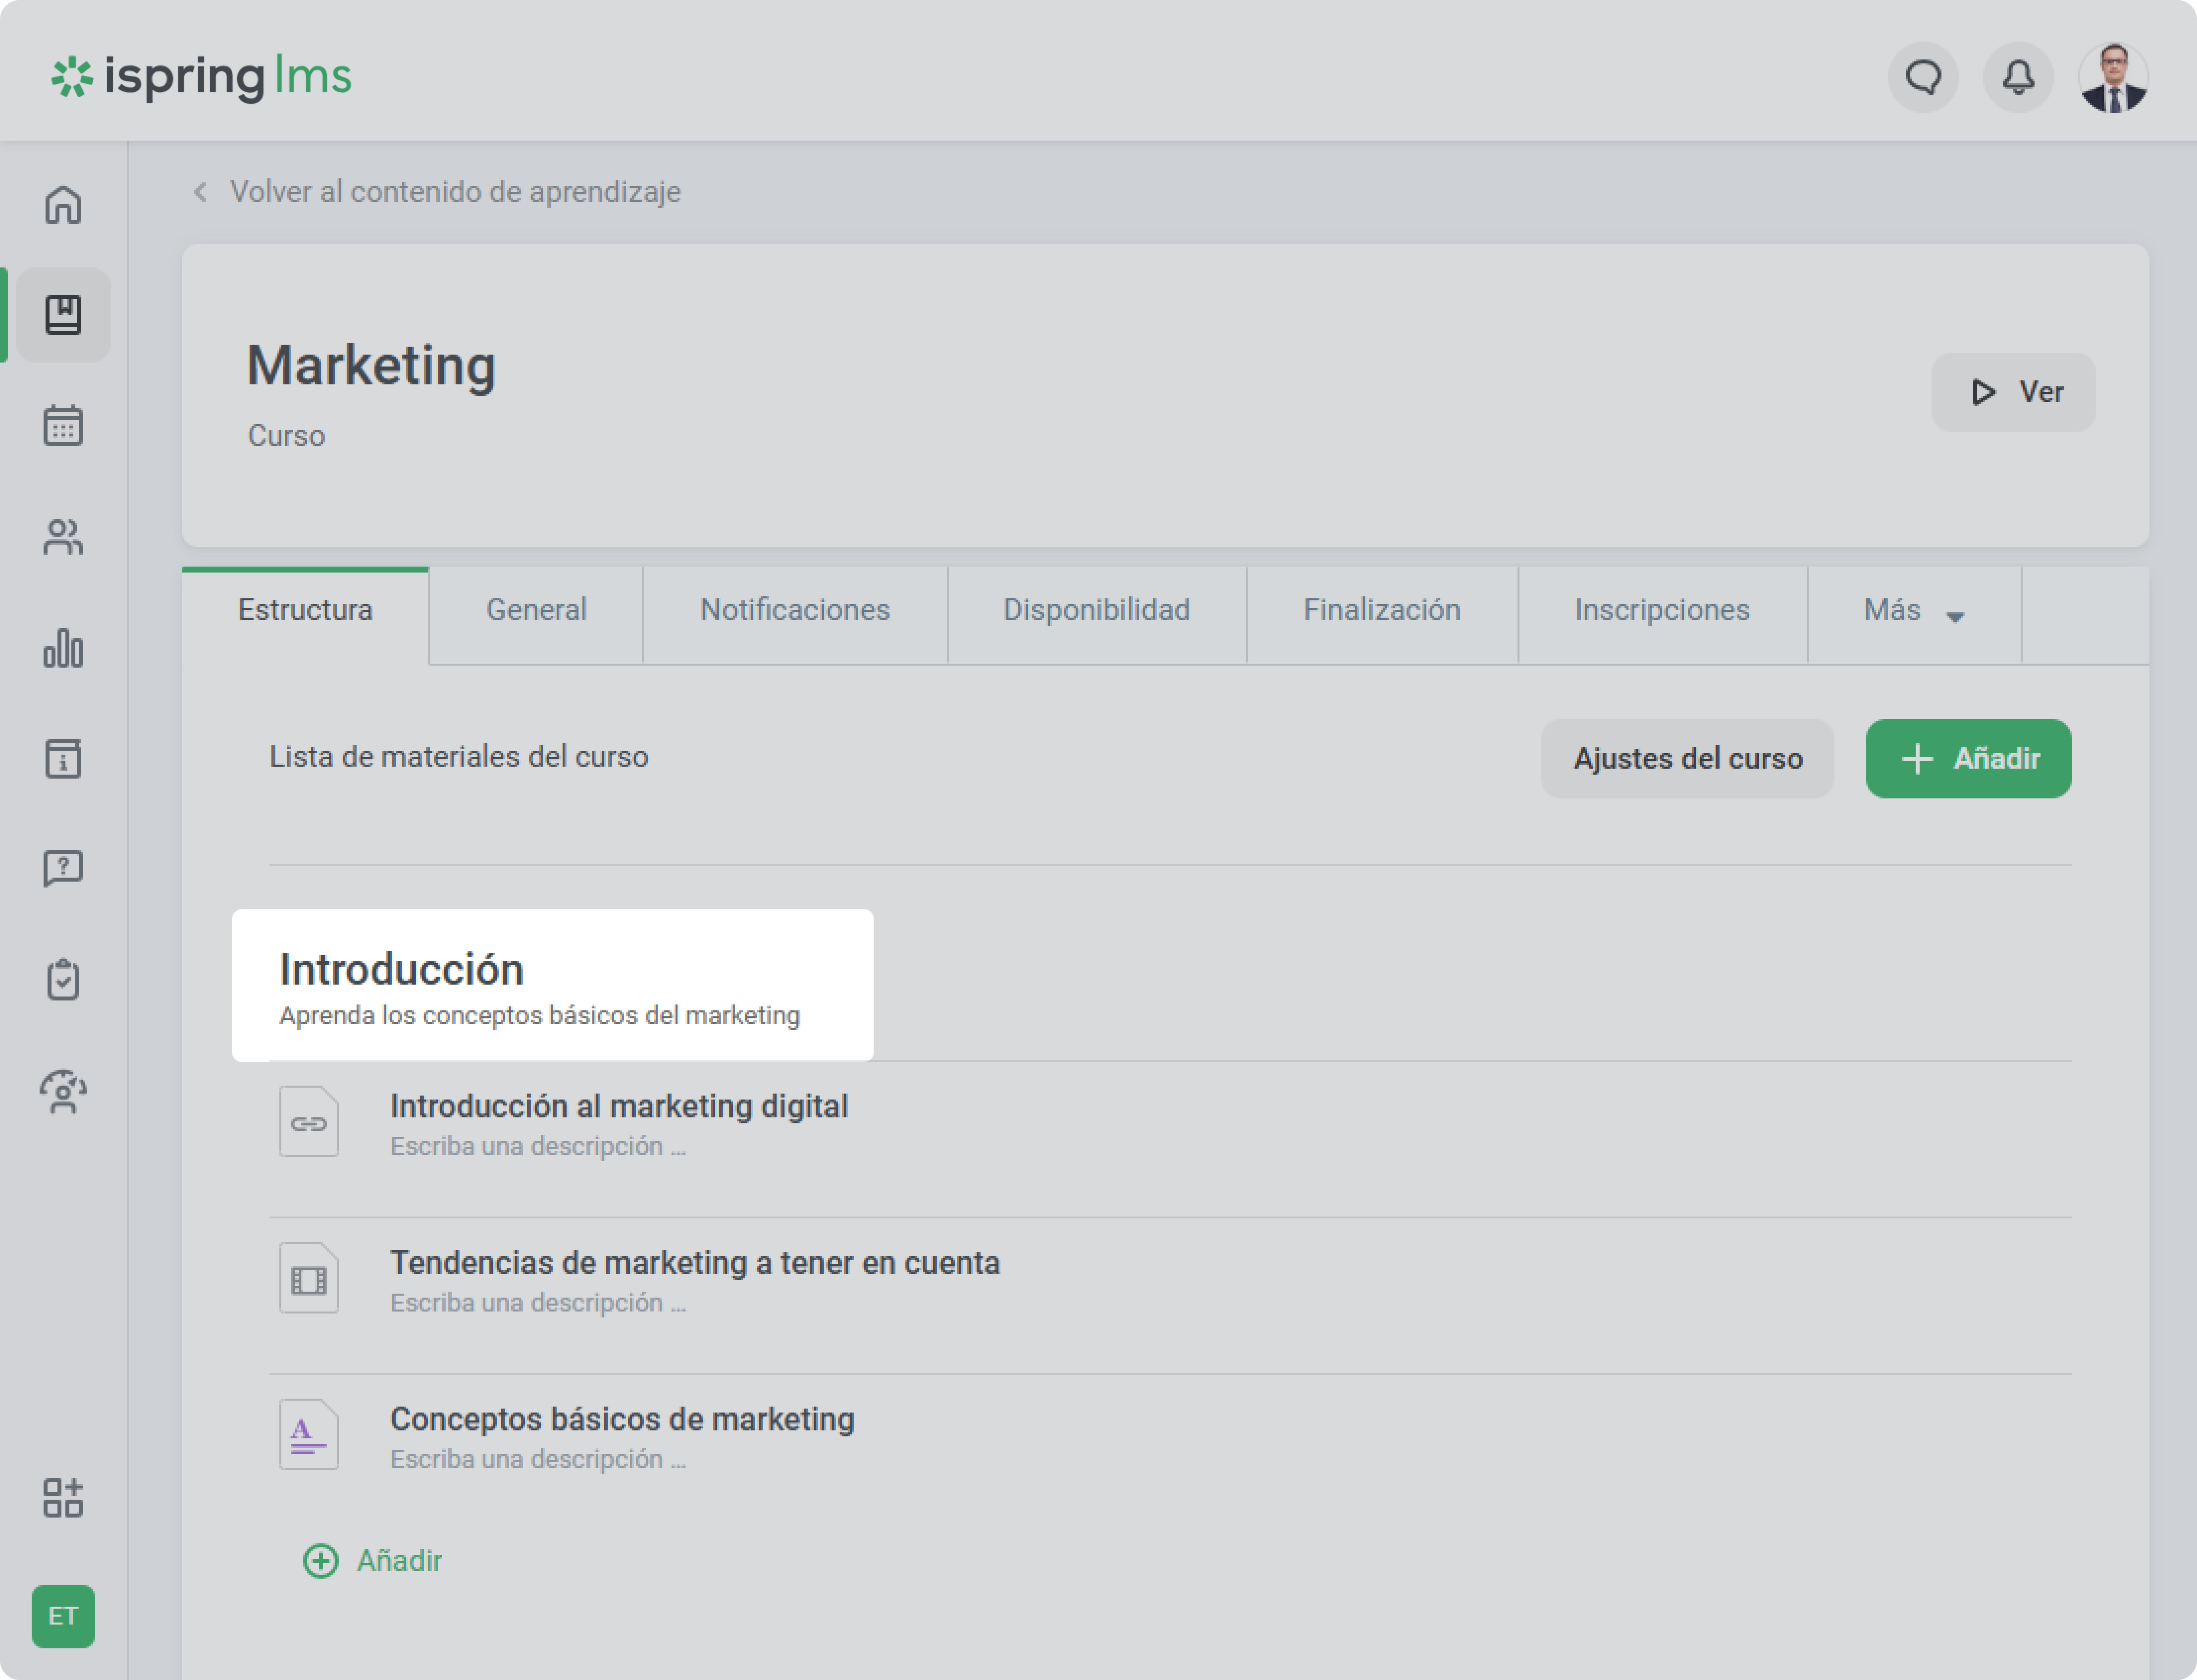The width and height of the screenshot is (2197, 1680).
Task: Click Volver al contenido de aprendizaje link
Action: [454, 192]
